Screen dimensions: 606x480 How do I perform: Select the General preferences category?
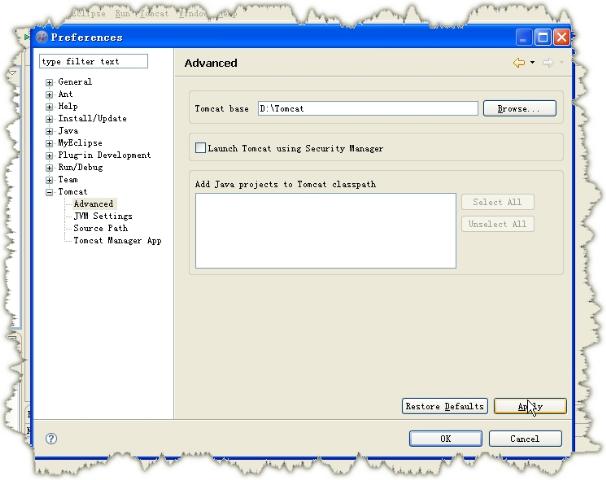(75, 82)
